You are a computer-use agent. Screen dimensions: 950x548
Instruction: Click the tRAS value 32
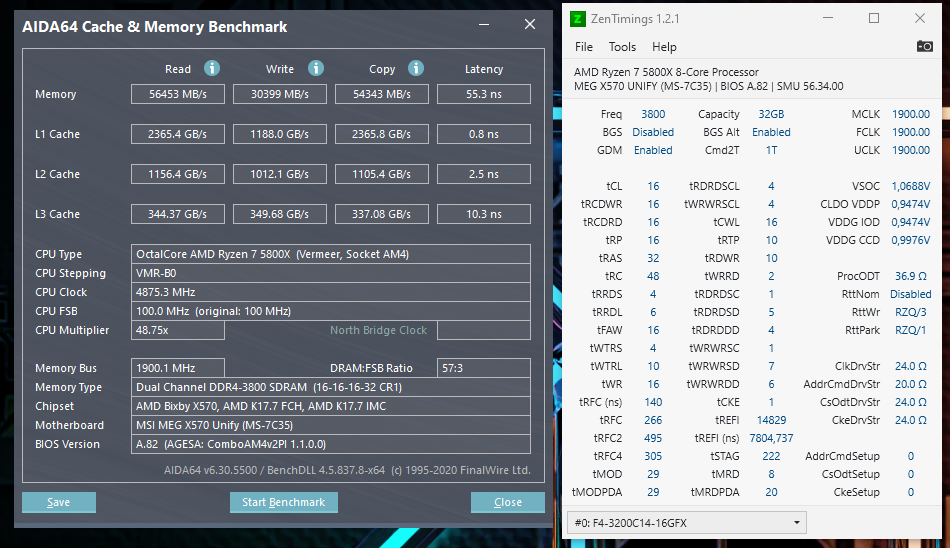point(653,258)
